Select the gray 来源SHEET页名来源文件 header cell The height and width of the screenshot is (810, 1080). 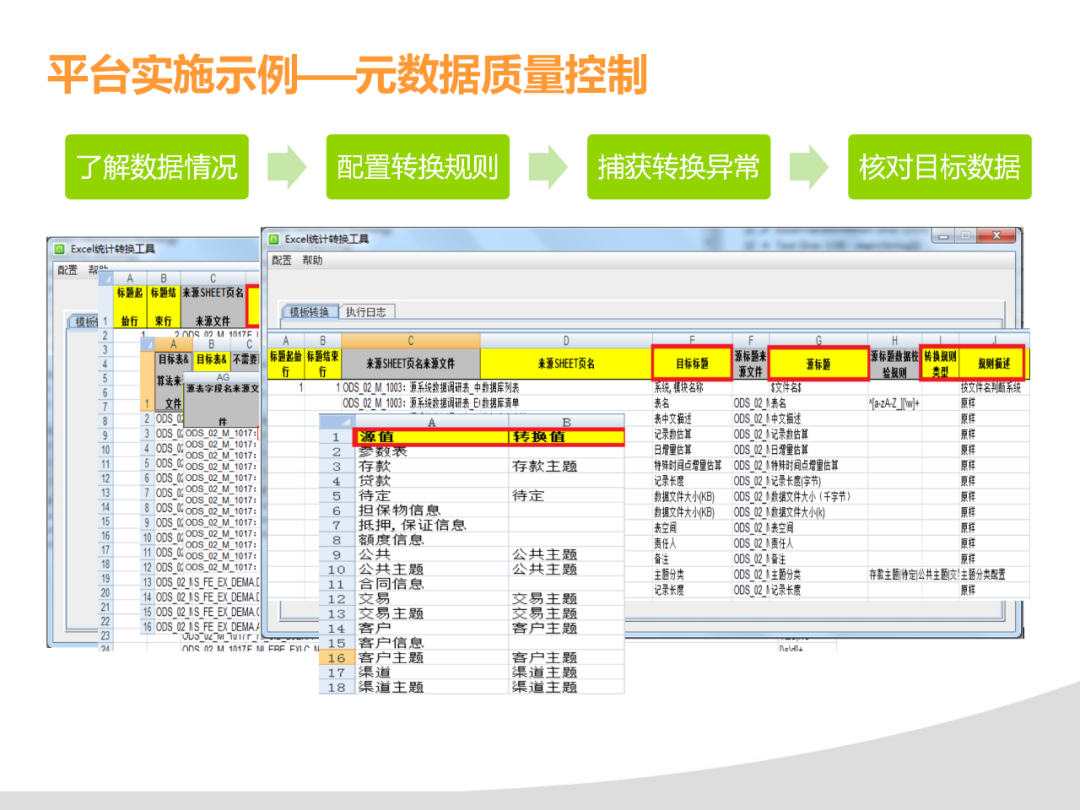tap(411, 363)
